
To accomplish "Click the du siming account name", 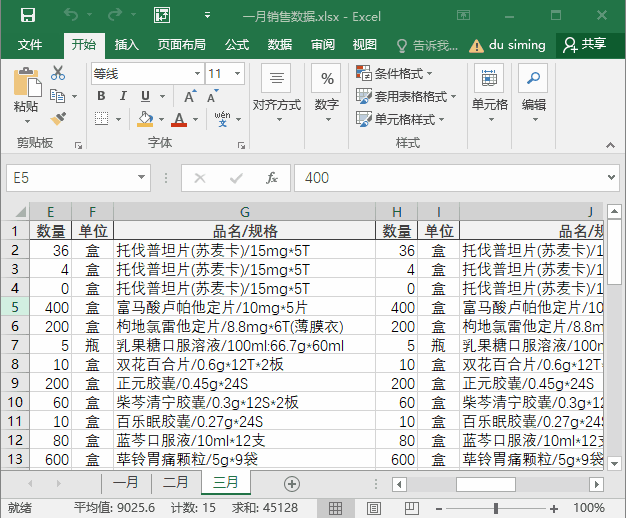I will click(x=517, y=45).
